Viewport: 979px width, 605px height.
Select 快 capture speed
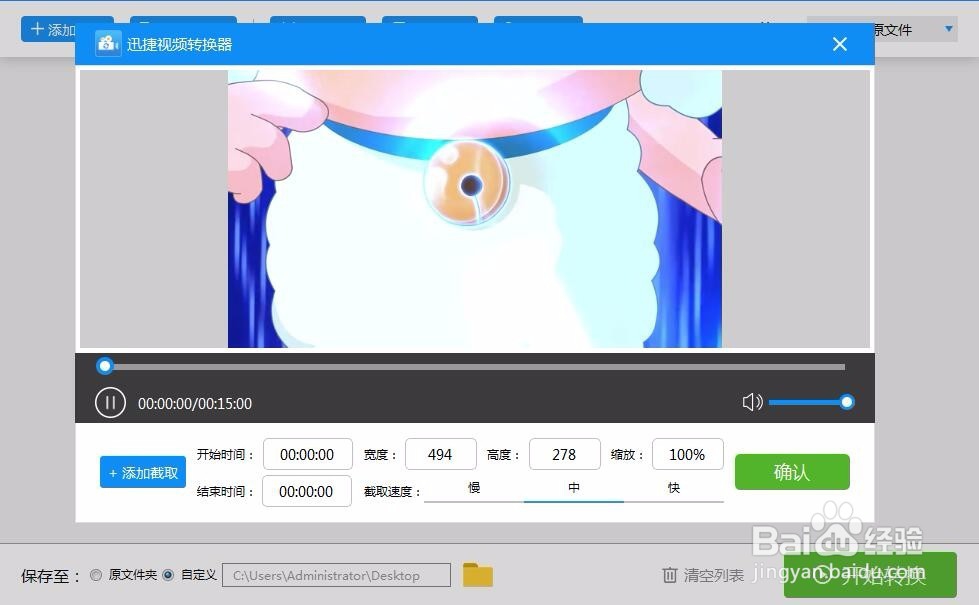pos(674,488)
